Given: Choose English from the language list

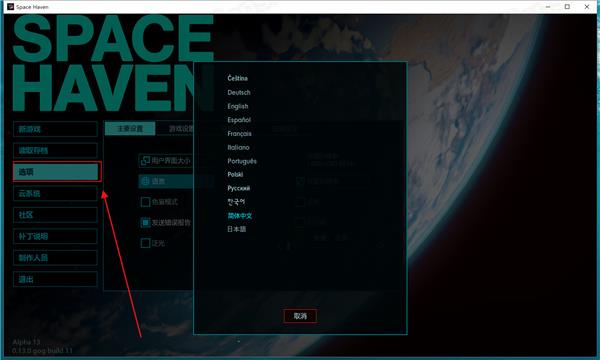Looking at the screenshot, I should (x=238, y=106).
